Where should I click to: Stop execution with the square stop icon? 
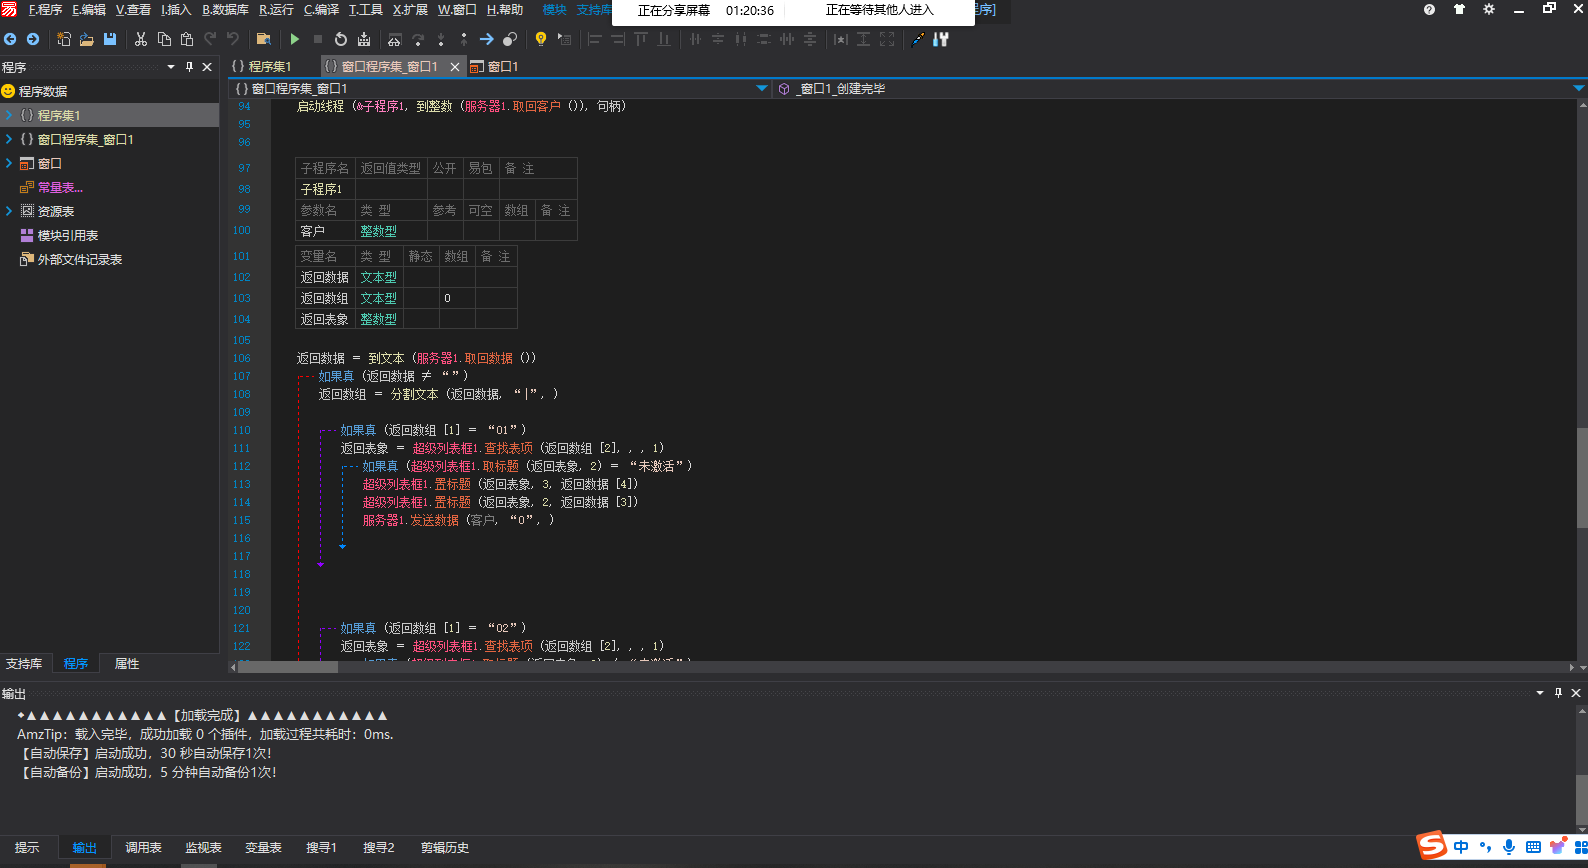318,39
